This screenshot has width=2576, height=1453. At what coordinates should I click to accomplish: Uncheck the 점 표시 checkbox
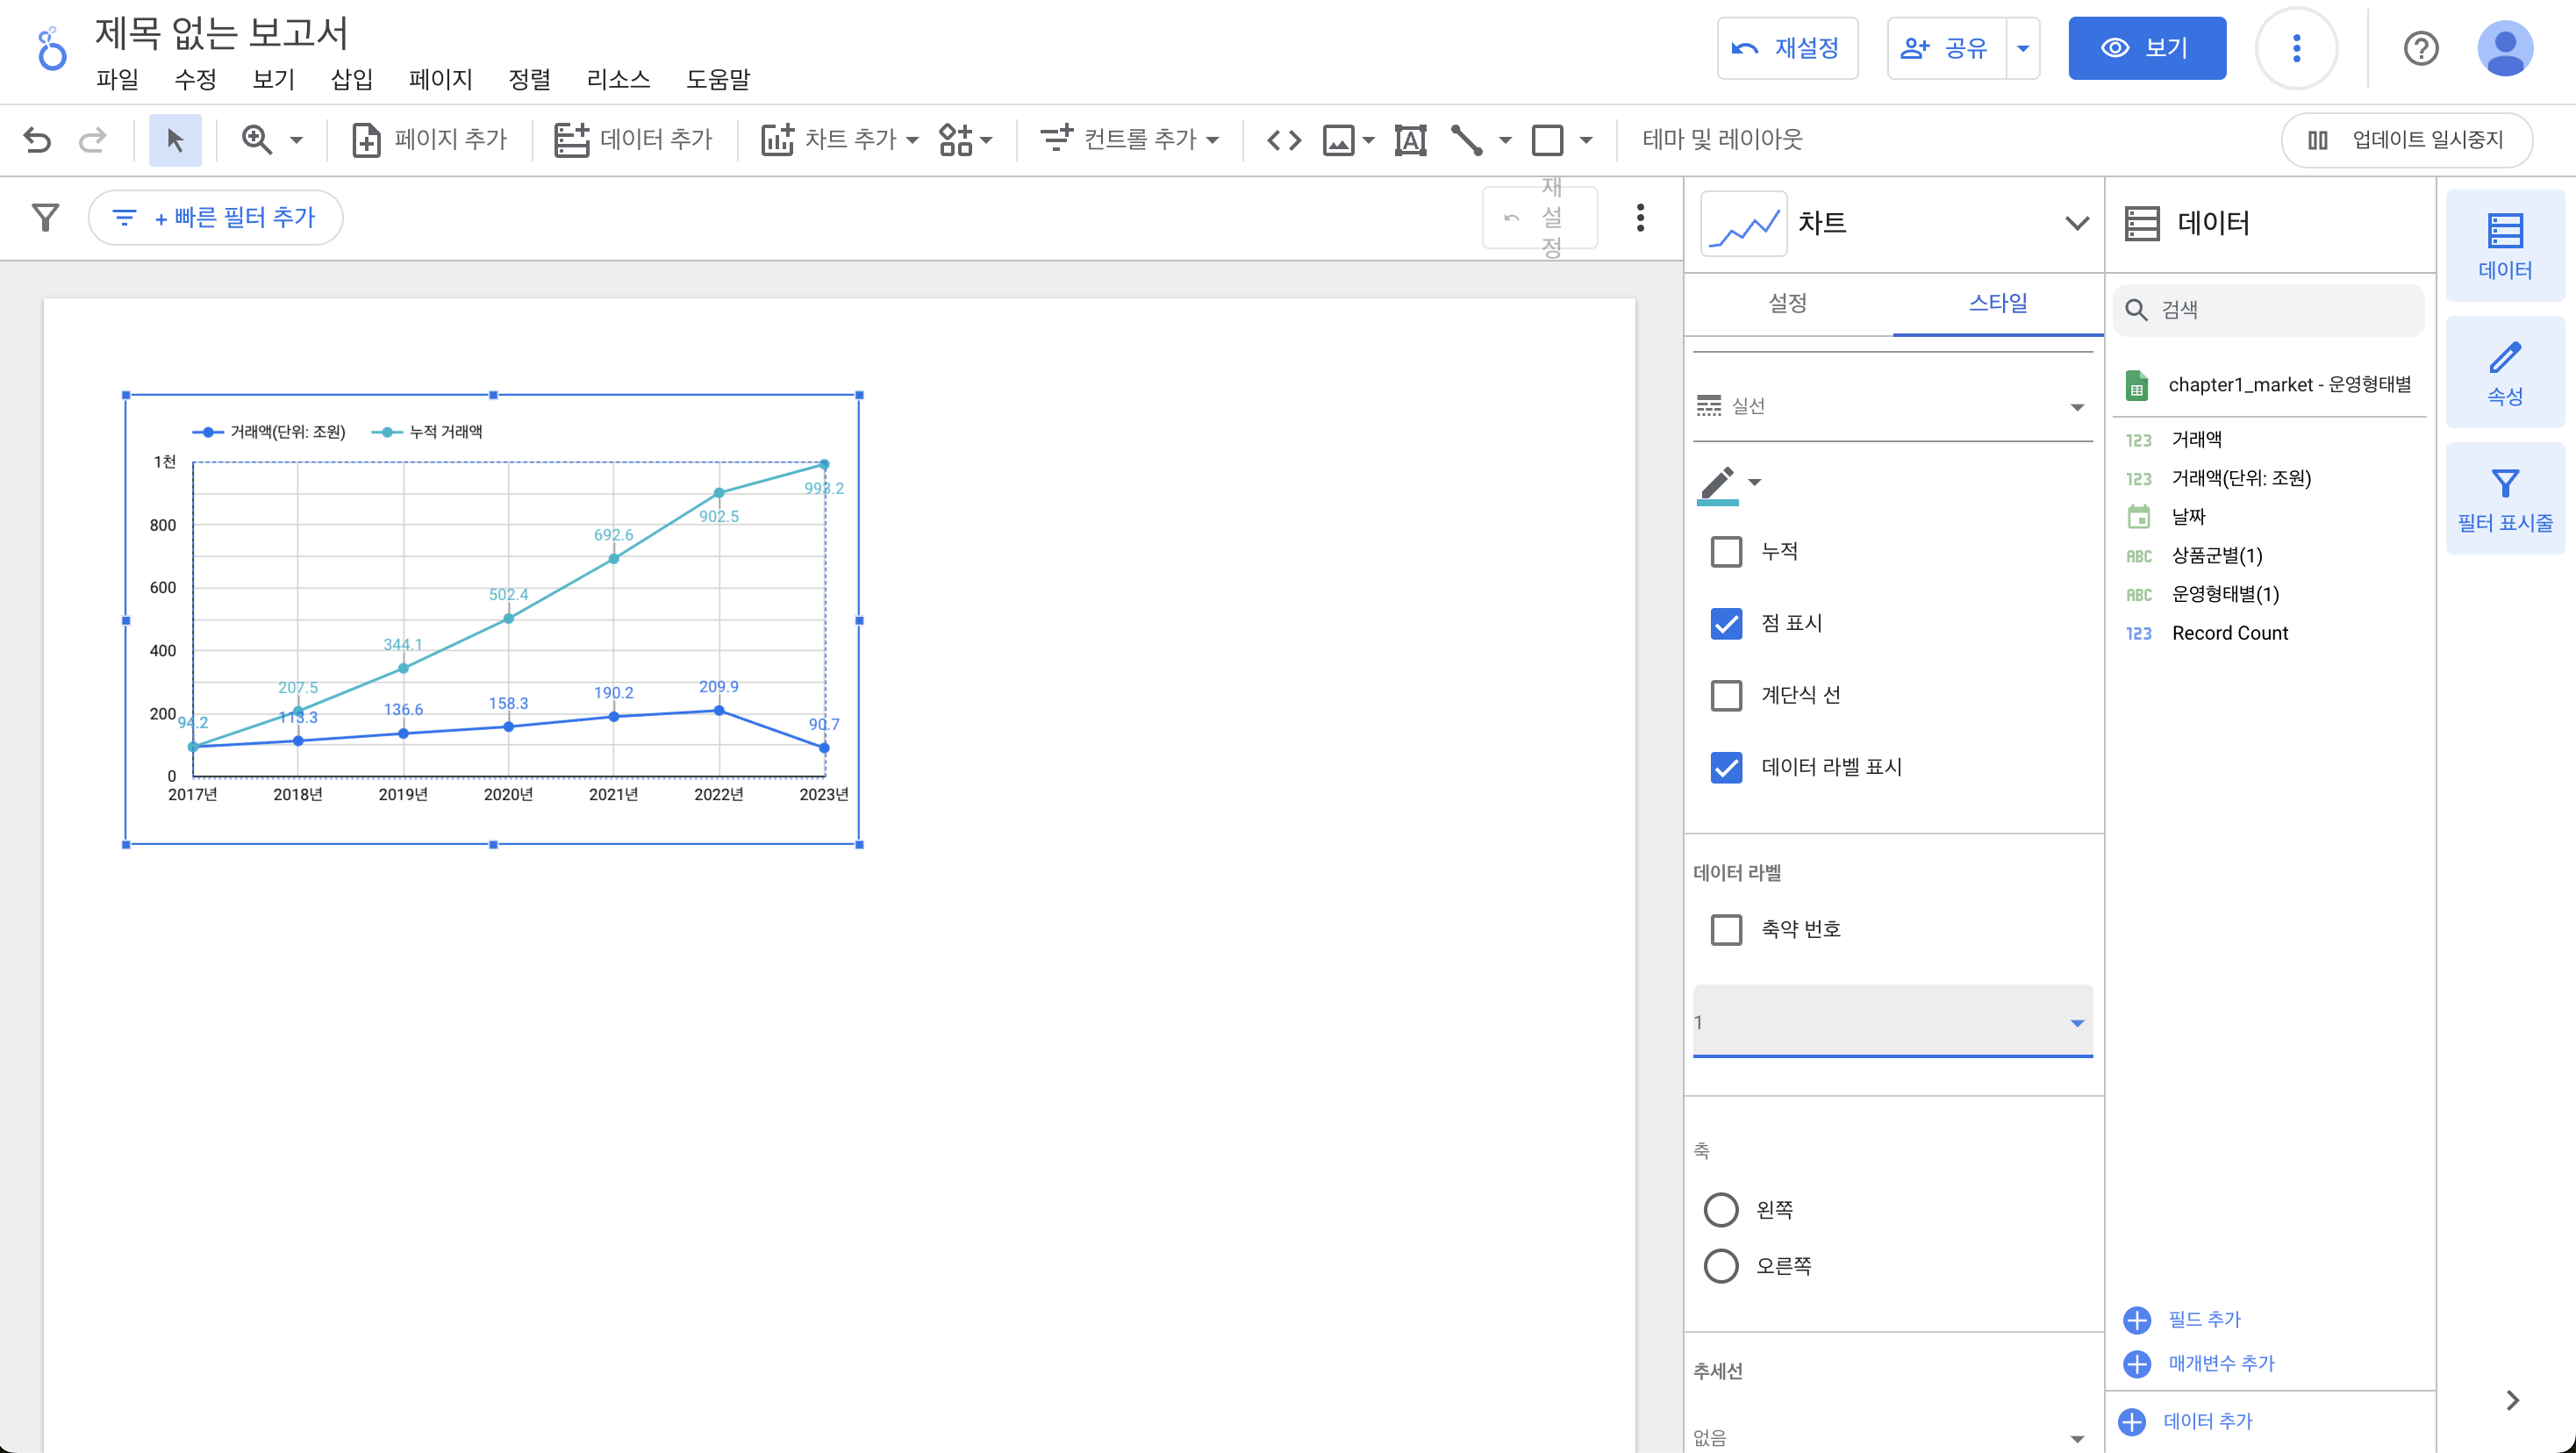1726,623
